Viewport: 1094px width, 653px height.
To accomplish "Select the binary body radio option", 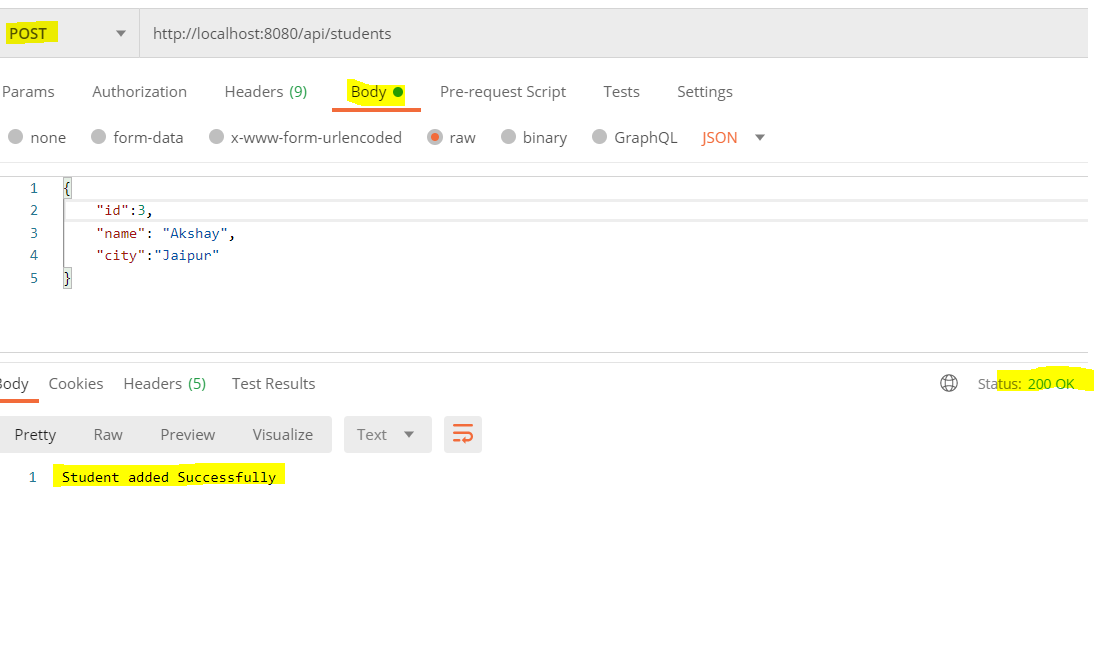I will 509,137.
